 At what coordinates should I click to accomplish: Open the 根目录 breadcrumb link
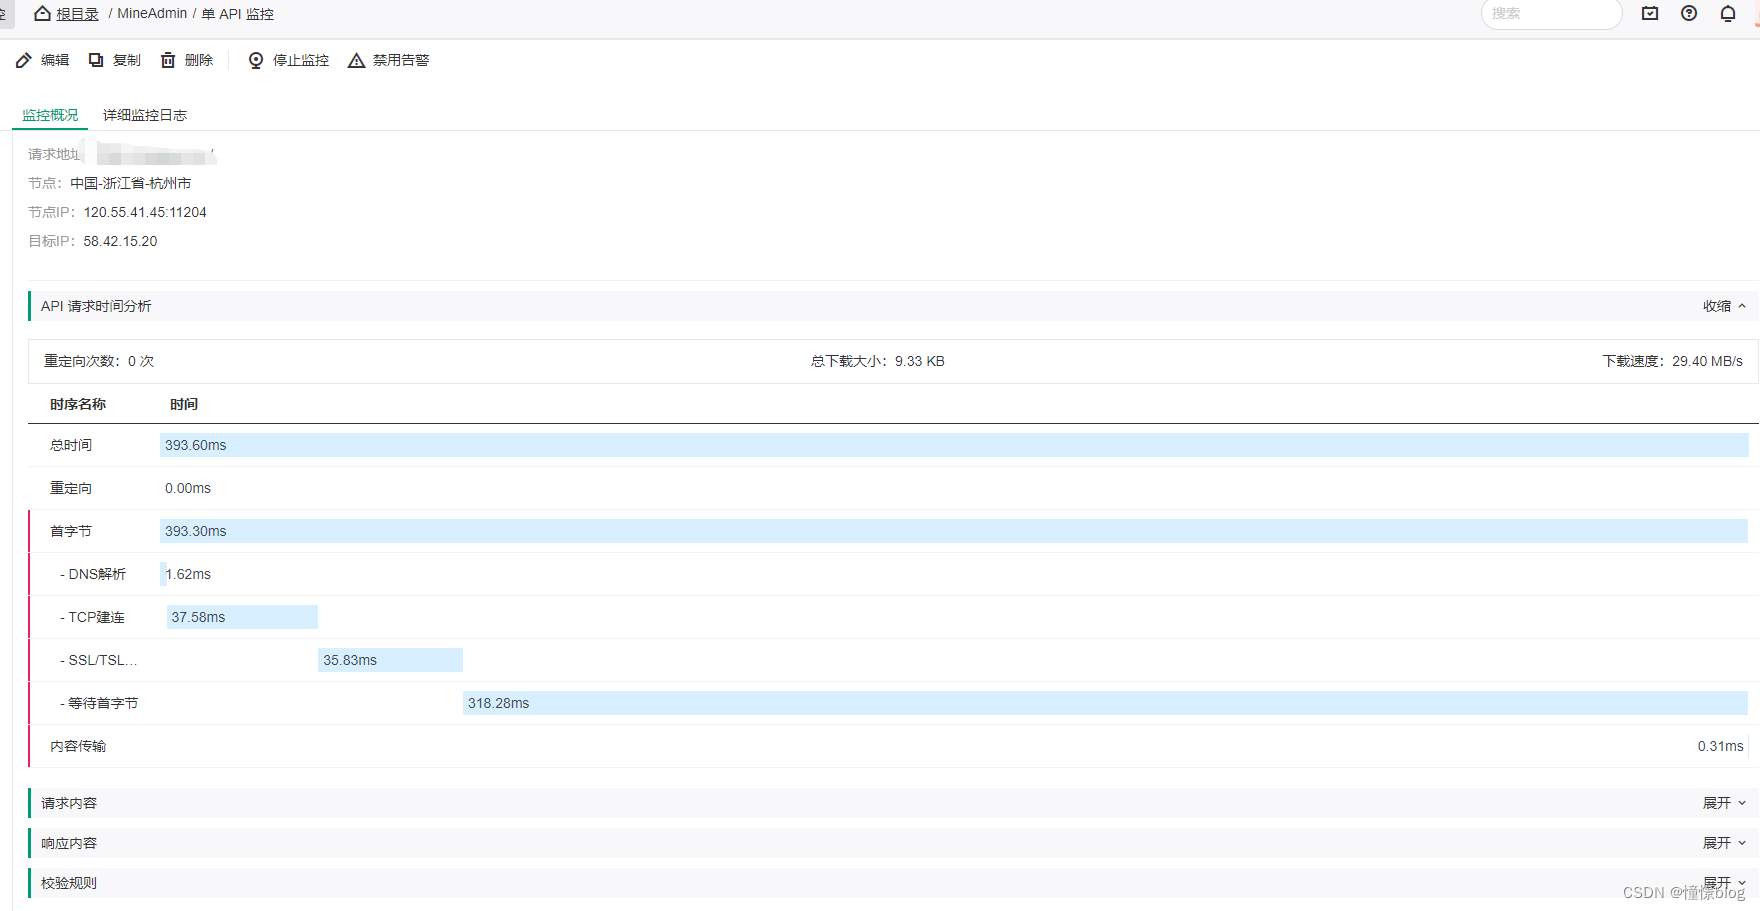tap(77, 14)
